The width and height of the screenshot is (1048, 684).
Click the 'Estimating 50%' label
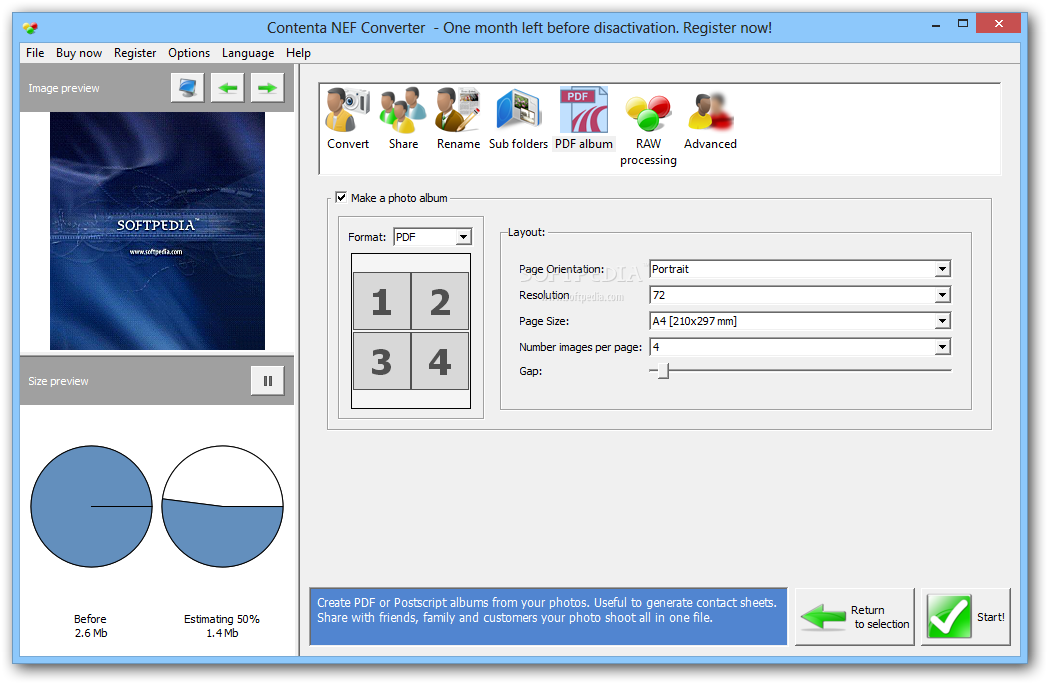click(x=222, y=619)
